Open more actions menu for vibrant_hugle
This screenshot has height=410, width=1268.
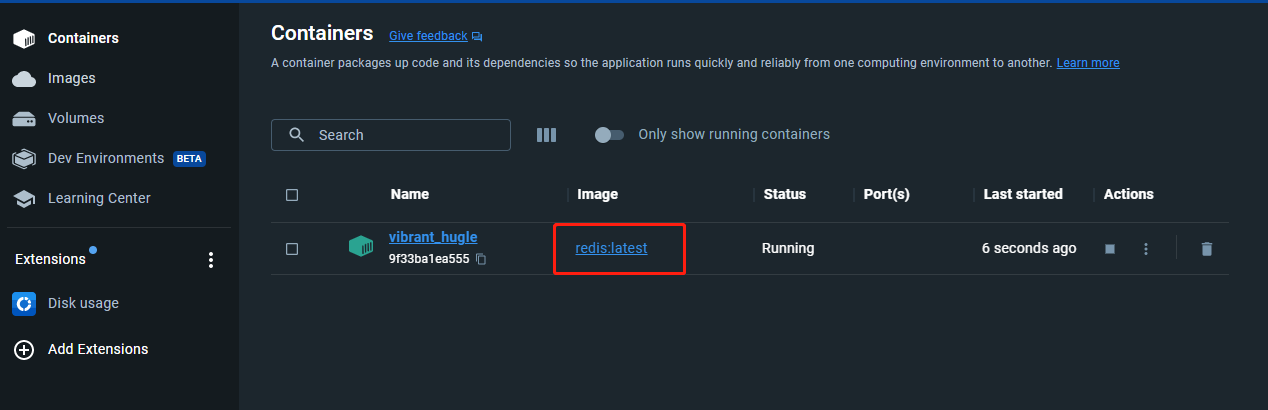pos(1146,249)
